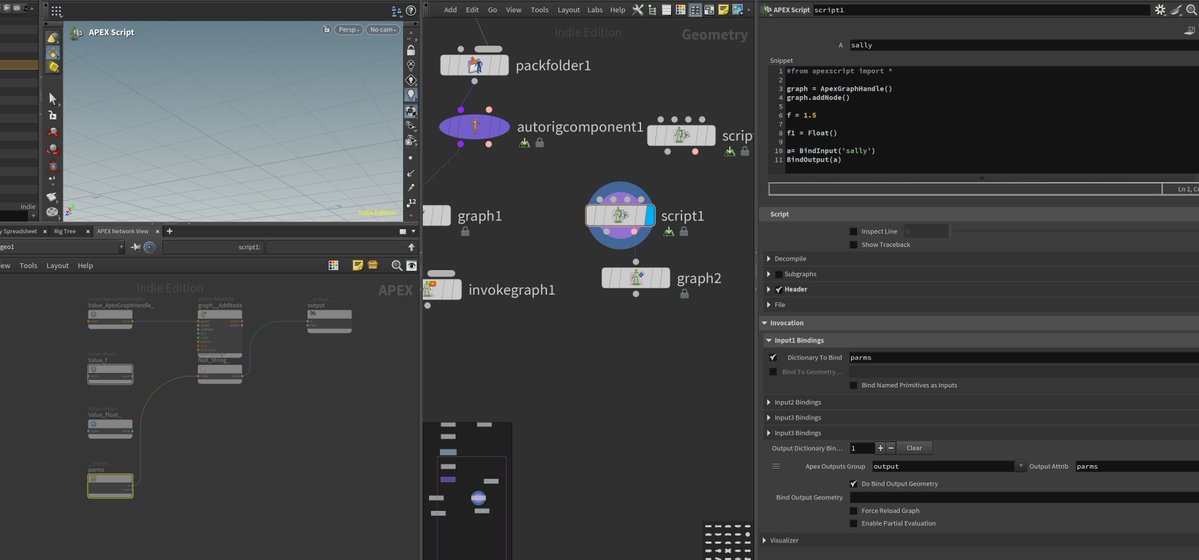
Task: Toggle the Header checkbox
Action: (779, 289)
